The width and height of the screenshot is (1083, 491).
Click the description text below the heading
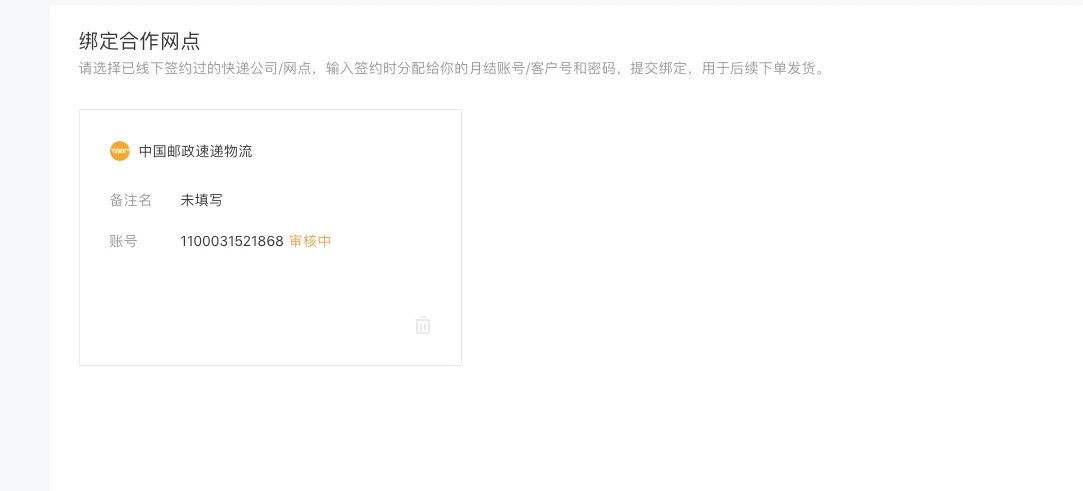[x=452, y=68]
